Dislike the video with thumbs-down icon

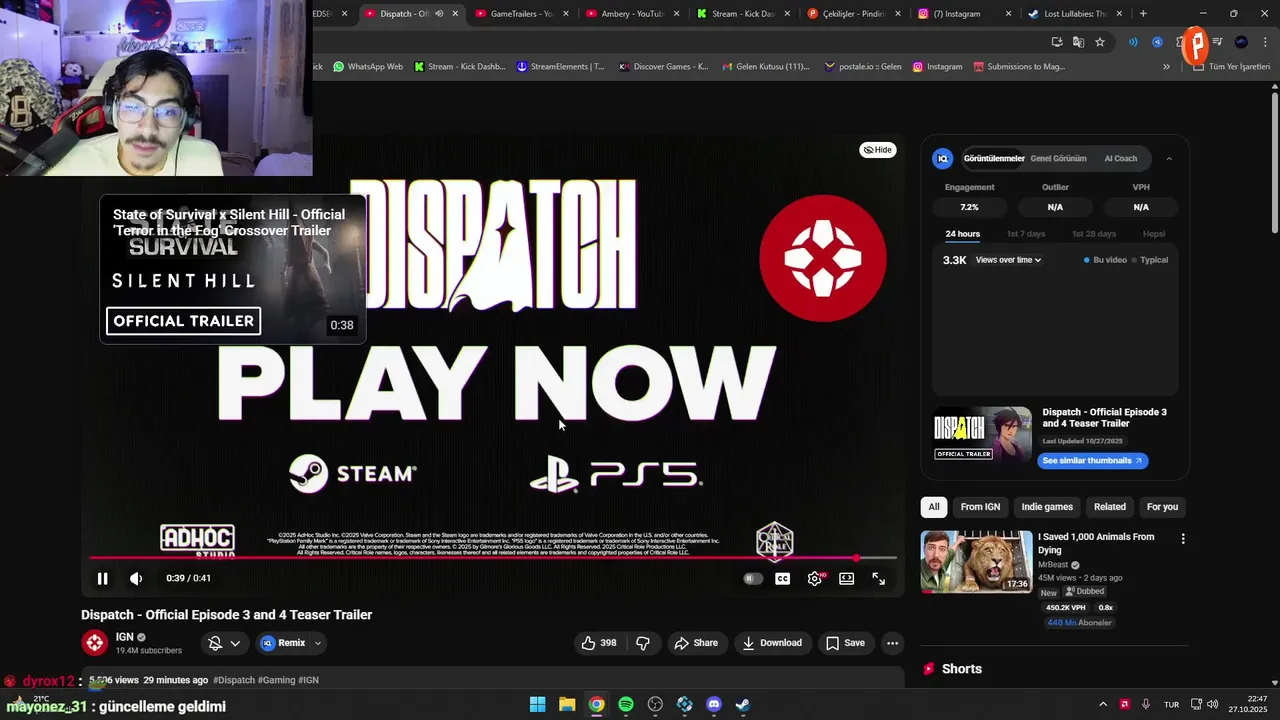point(643,643)
